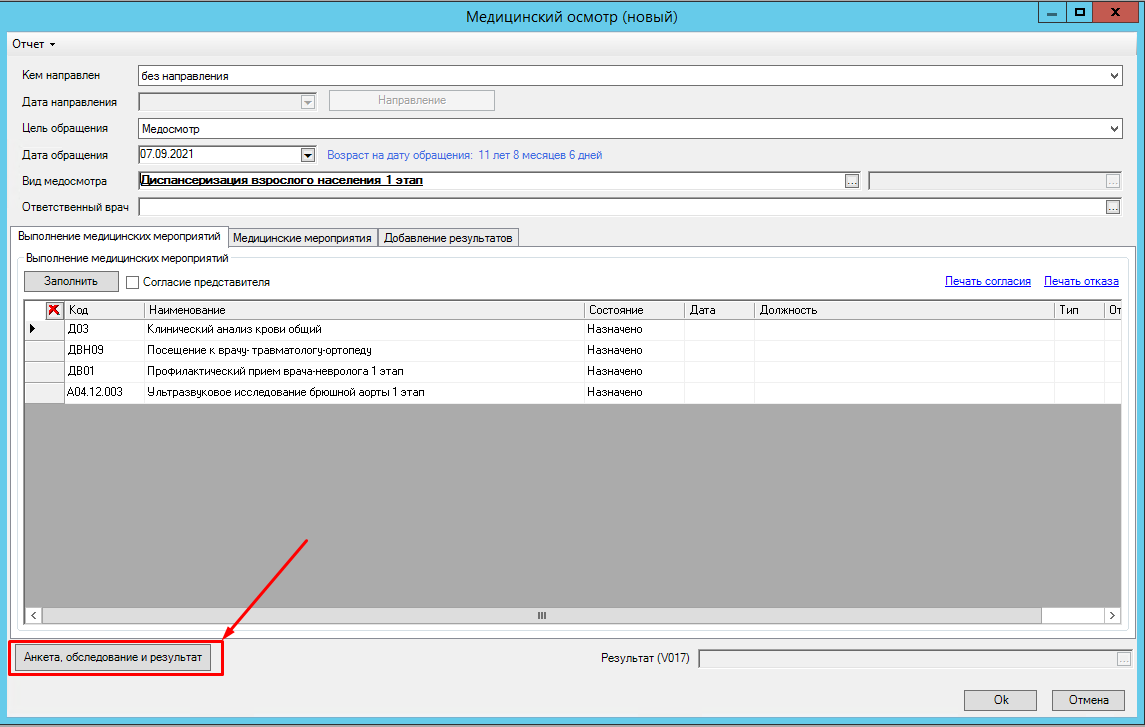Switch to Медицинские мероприятия tab
The height and width of the screenshot is (727, 1145).
(302, 238)
